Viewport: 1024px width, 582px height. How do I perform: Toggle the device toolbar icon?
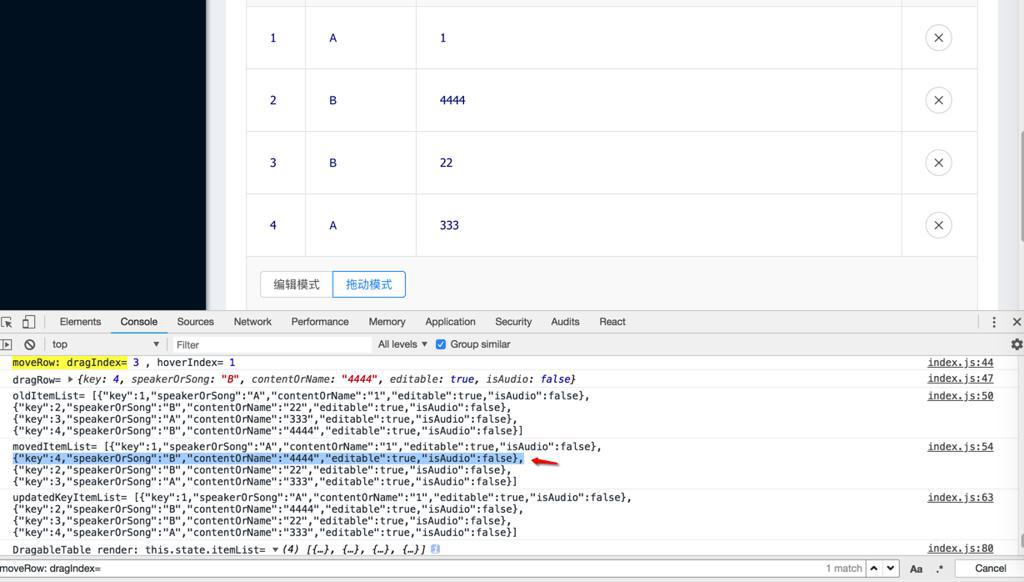[x=28, y=322]
